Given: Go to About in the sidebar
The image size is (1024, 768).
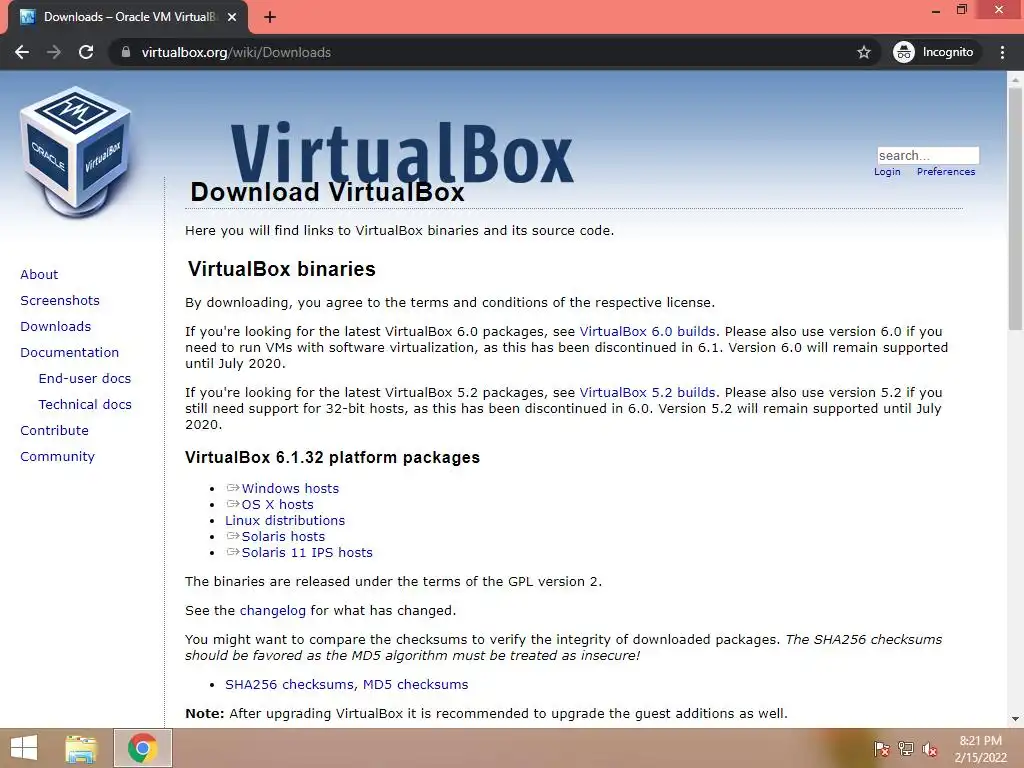Looking at the screenshot, I should point(39,274).
